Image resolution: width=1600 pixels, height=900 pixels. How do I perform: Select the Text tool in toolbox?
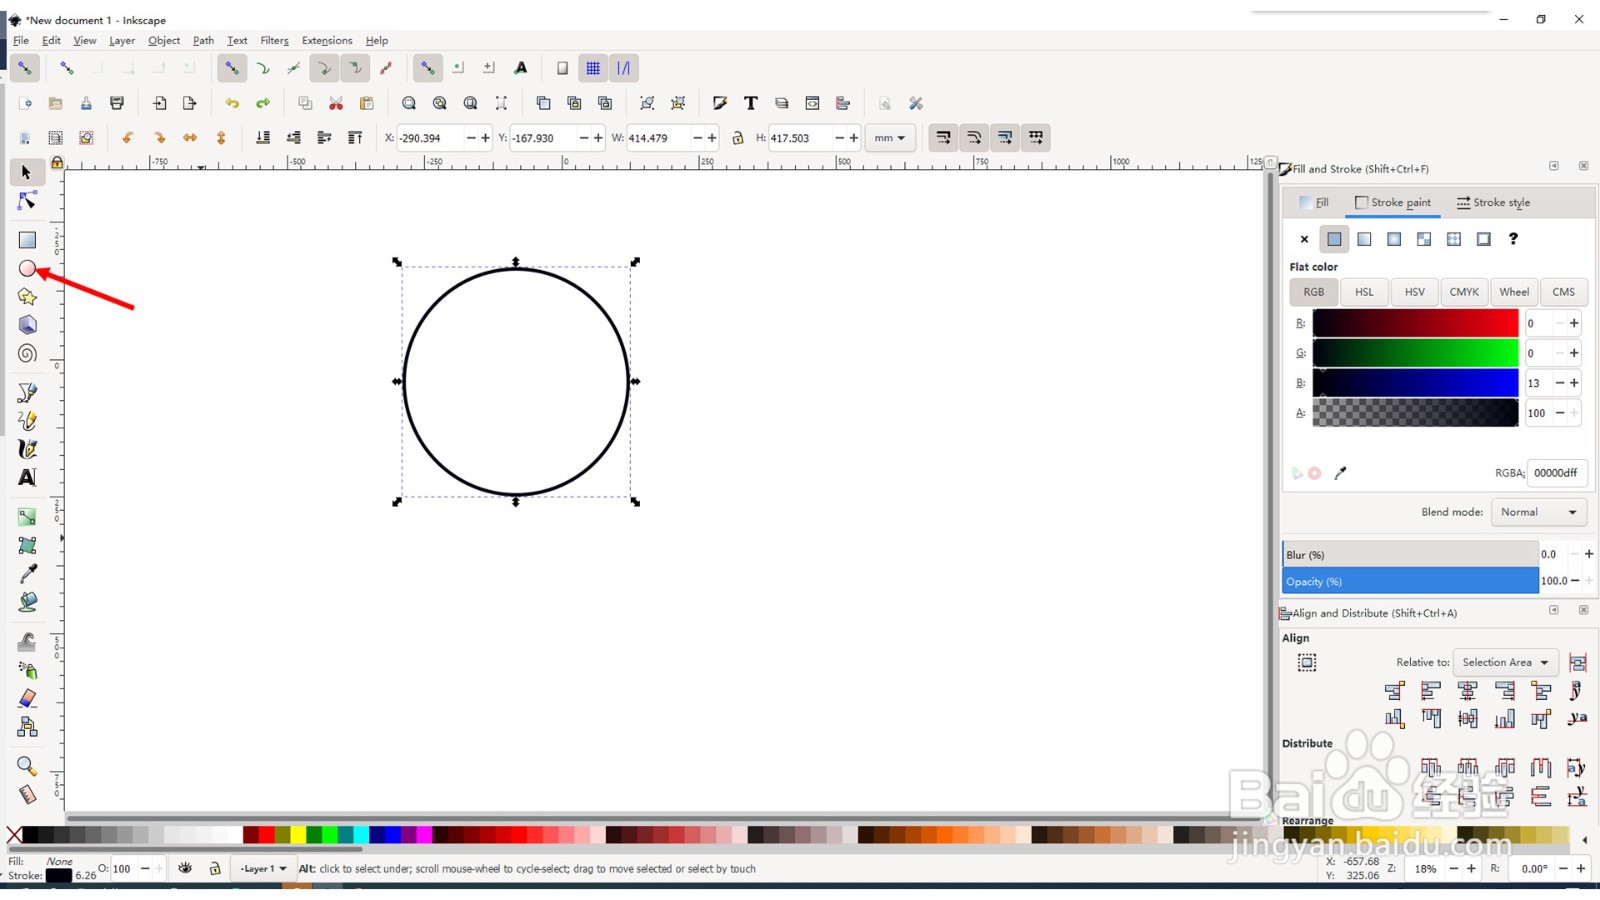coord(27,478)
